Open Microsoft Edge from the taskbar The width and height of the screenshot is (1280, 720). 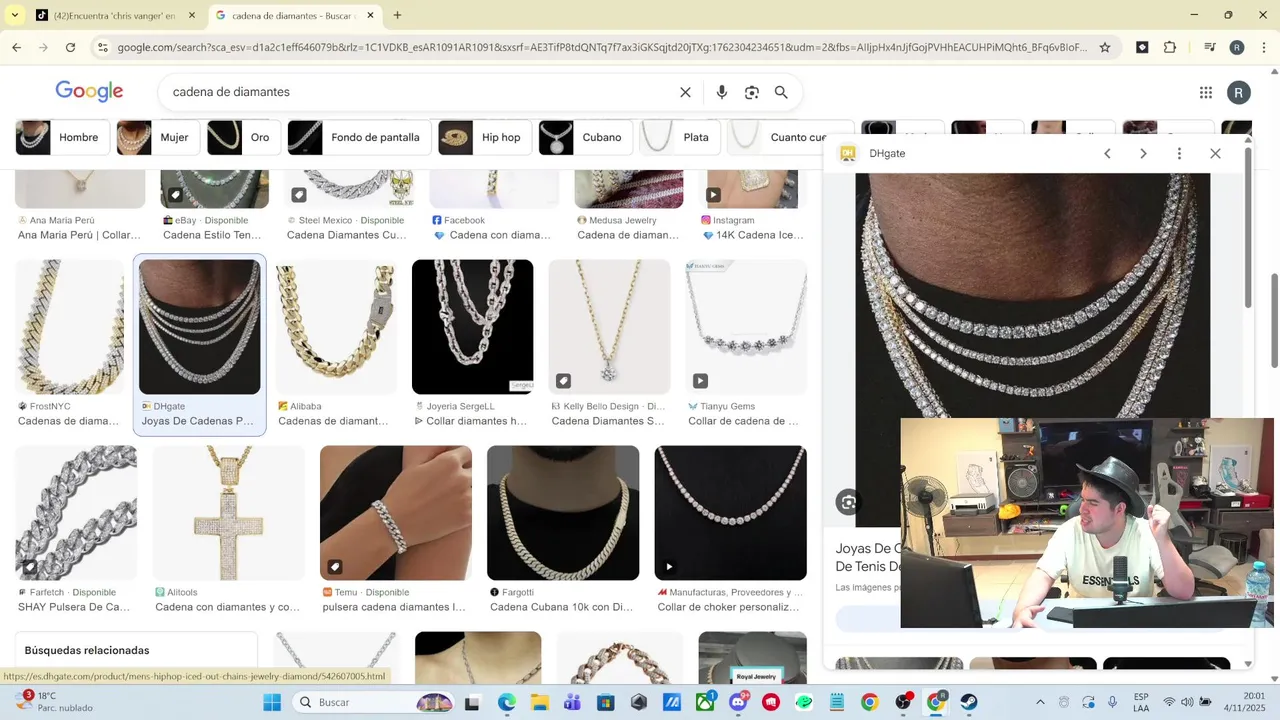tap(507, 702)
